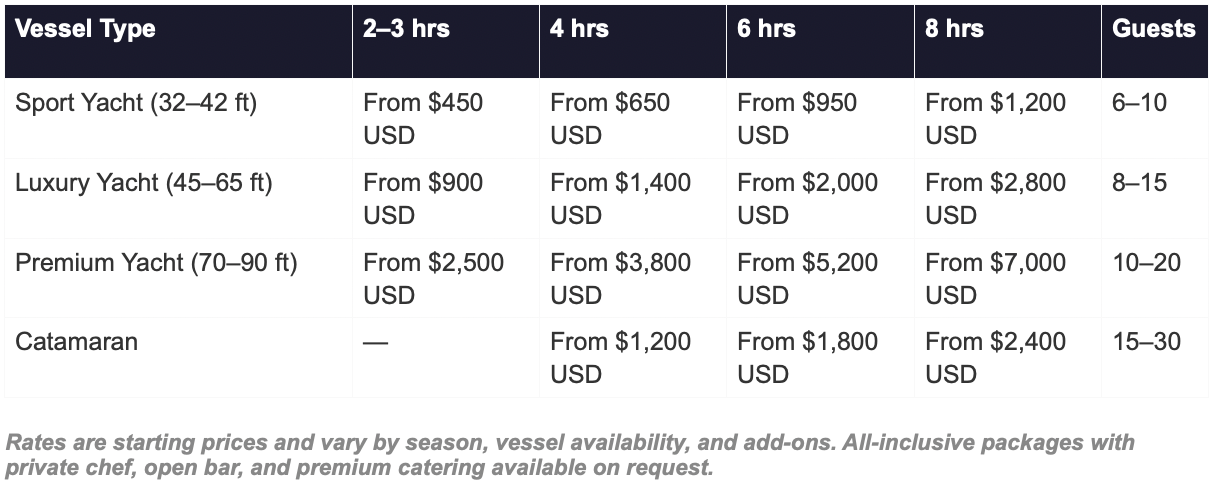Select the Luxury Yacht (45–65 ft) row label

coord(144,183)
